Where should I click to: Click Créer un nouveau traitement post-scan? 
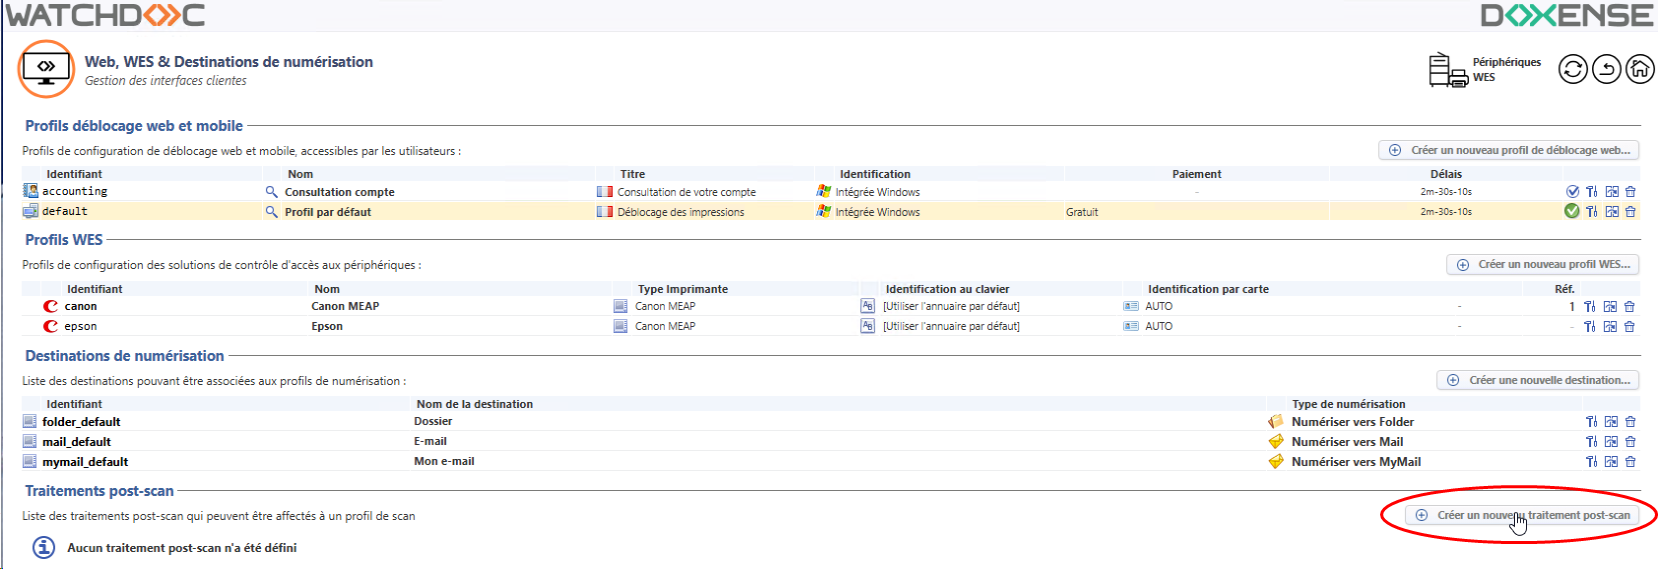click(1521, 516)
